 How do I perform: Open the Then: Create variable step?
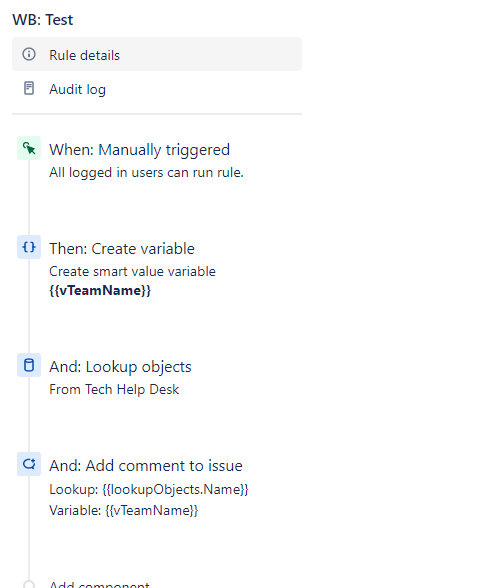[x=122, y=249]
